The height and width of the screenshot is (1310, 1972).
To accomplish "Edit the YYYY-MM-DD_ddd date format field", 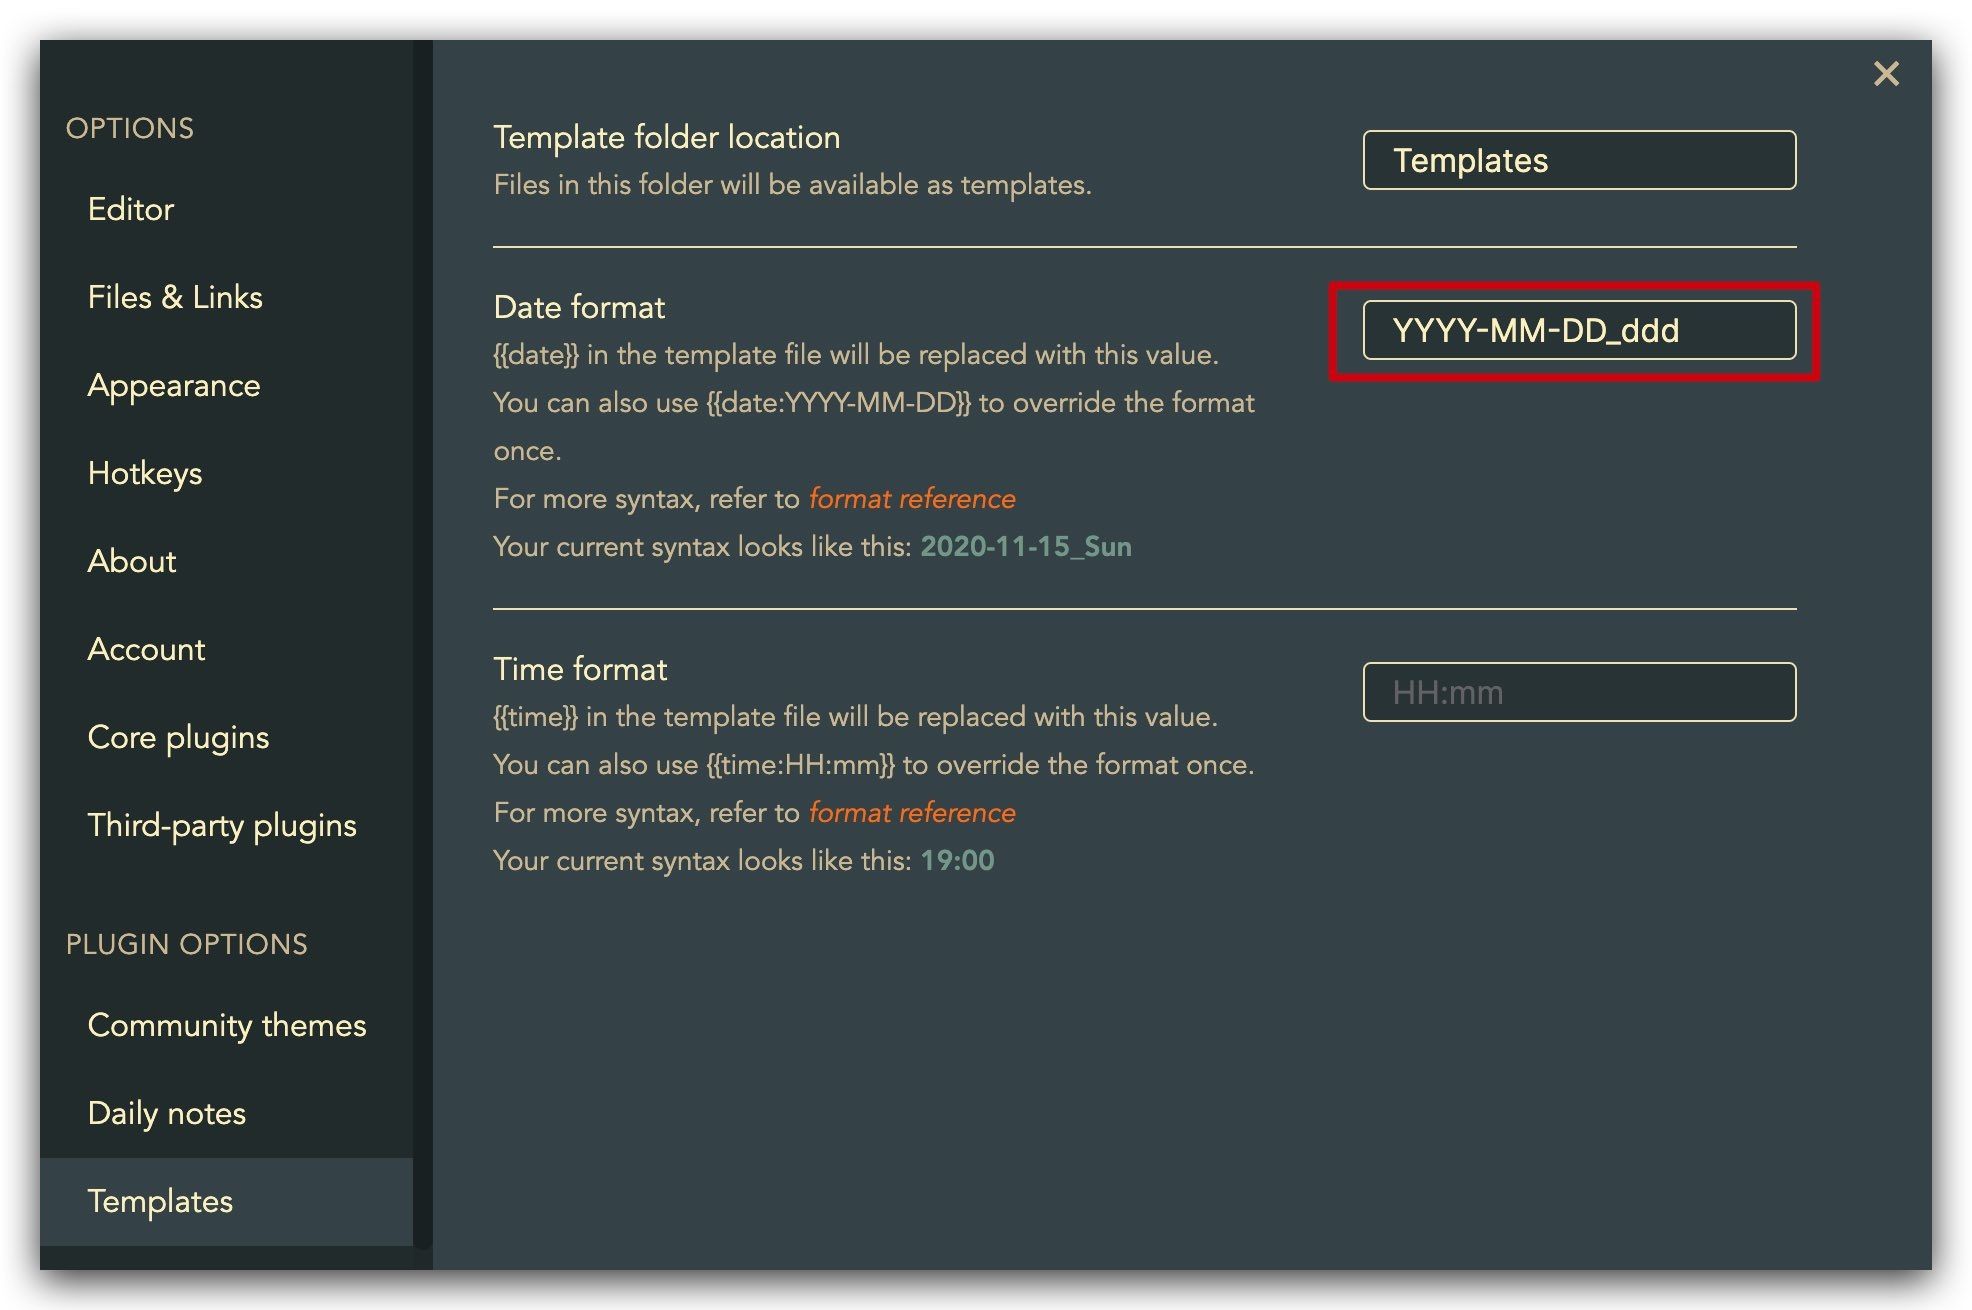I will tap(1579, 328).
